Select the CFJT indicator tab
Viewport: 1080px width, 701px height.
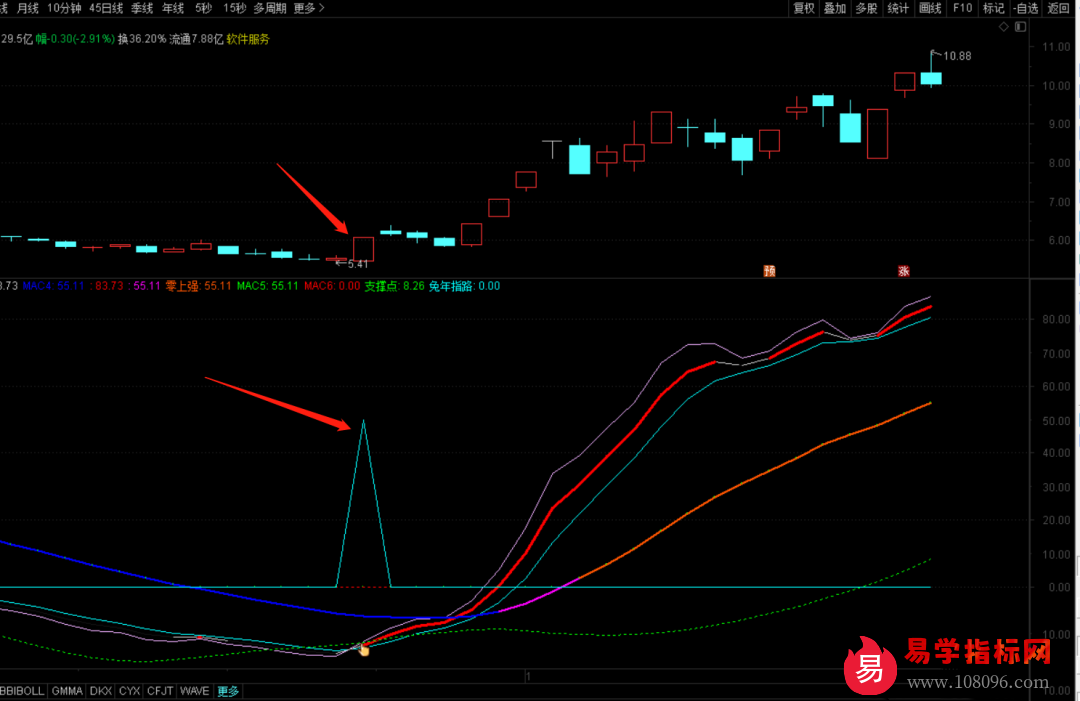[x=160, y=691]
